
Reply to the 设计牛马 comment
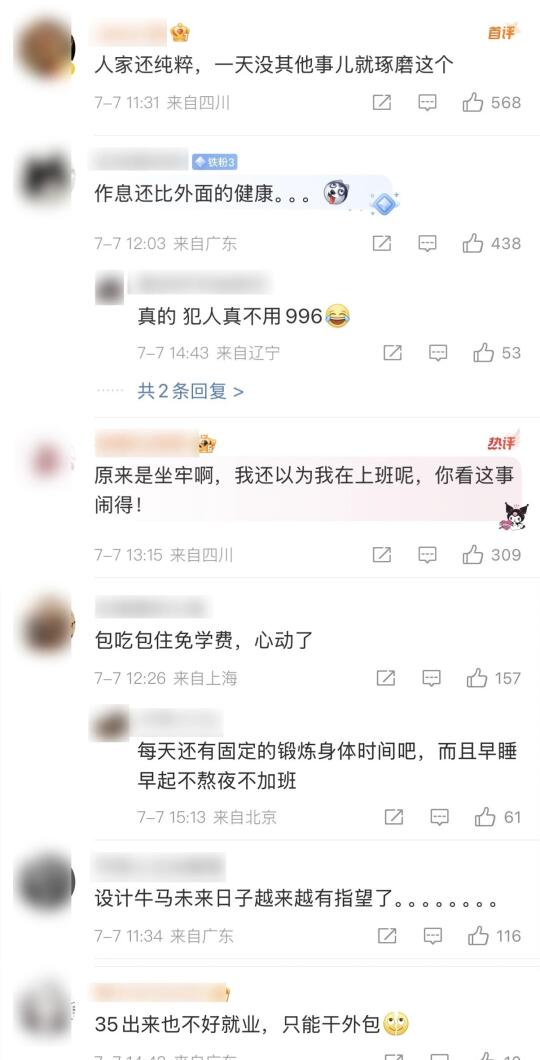433,936
